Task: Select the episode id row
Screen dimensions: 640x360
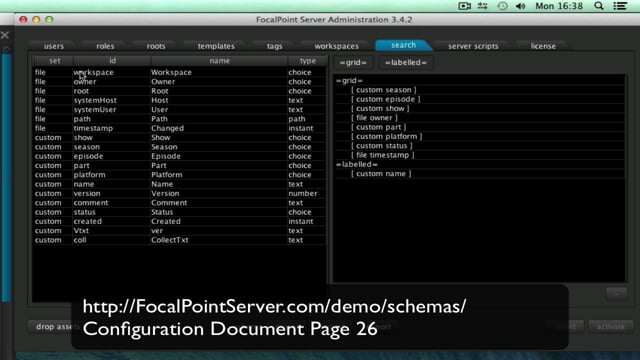Action: click(180, 156)
